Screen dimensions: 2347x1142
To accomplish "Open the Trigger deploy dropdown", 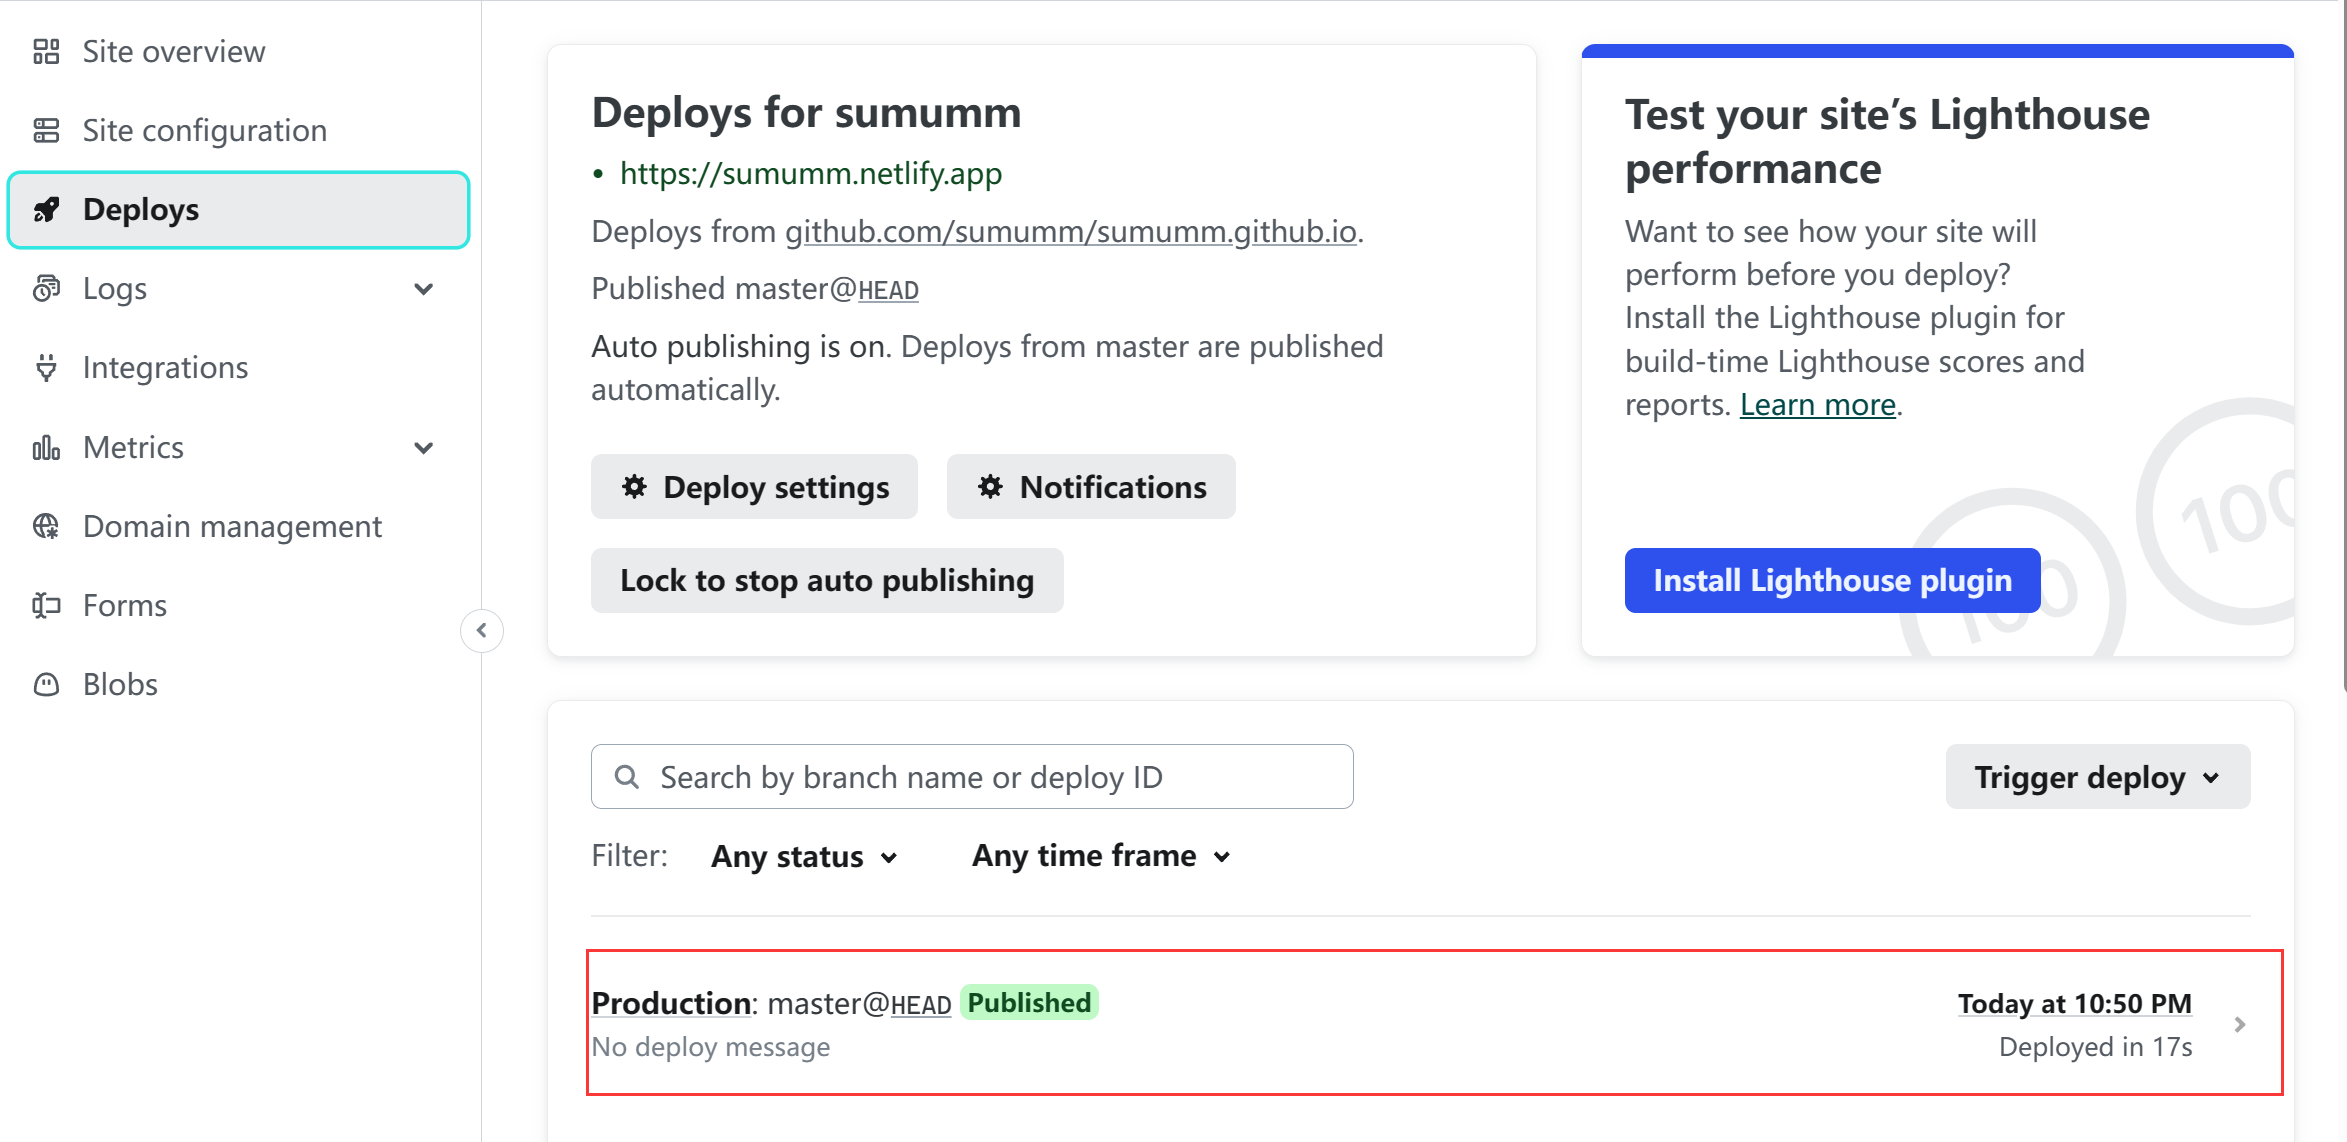I will click(x=2097, y=776).
